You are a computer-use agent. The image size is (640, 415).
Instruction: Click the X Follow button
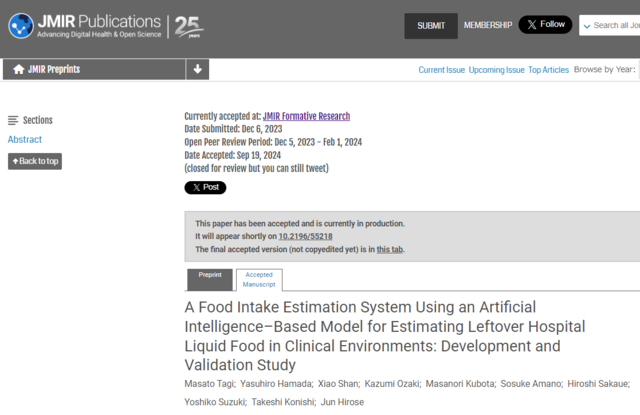[x=545, y=24]
